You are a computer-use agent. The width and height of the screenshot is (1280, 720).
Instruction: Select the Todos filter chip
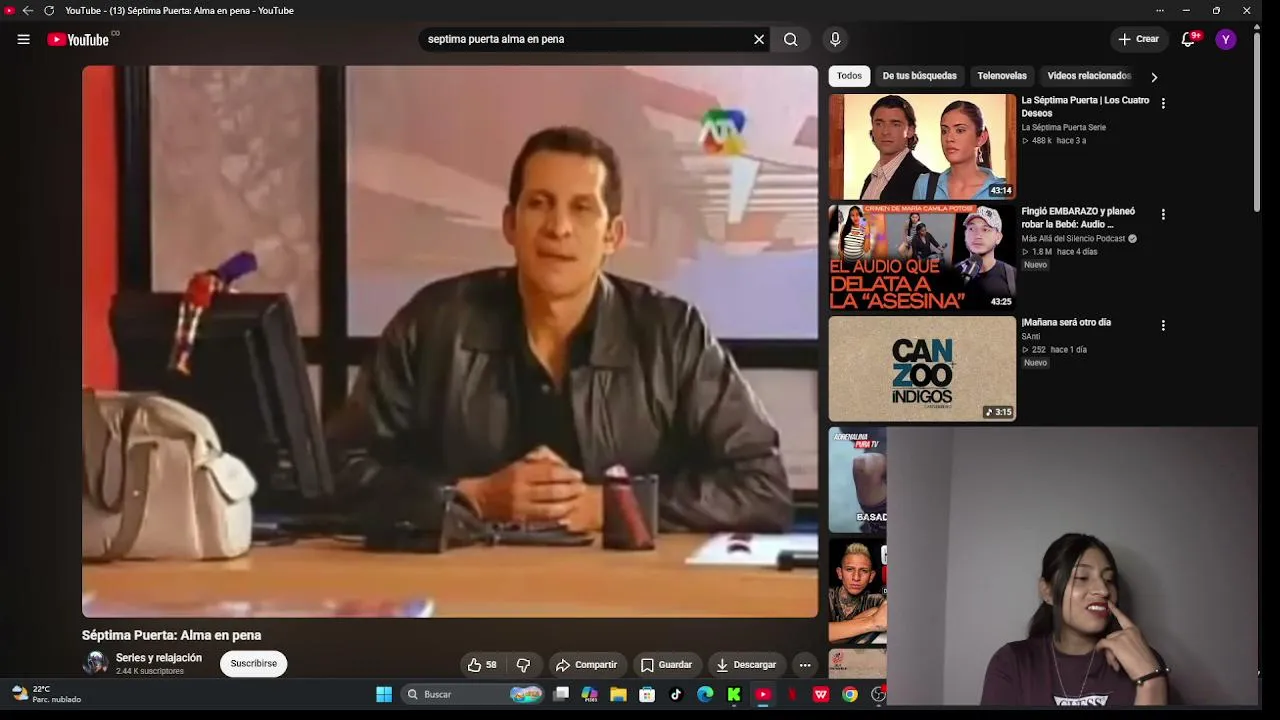tap(849, 76)
